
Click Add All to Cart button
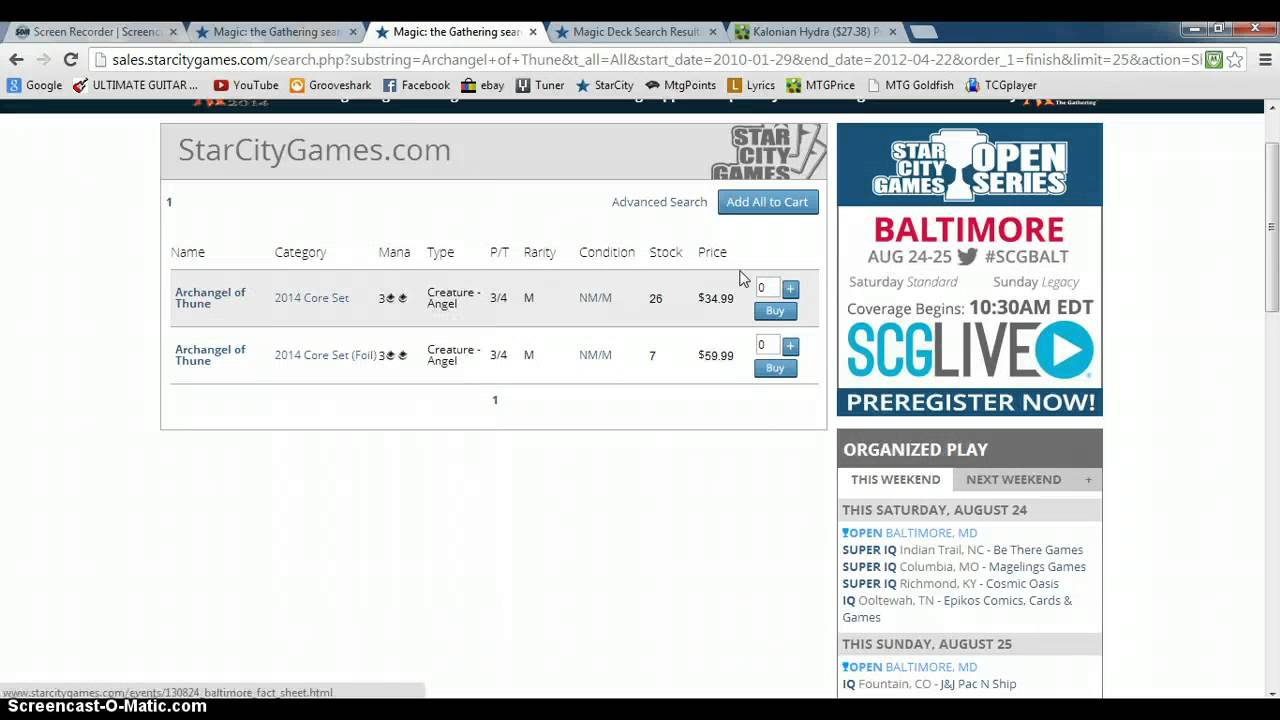767,202
